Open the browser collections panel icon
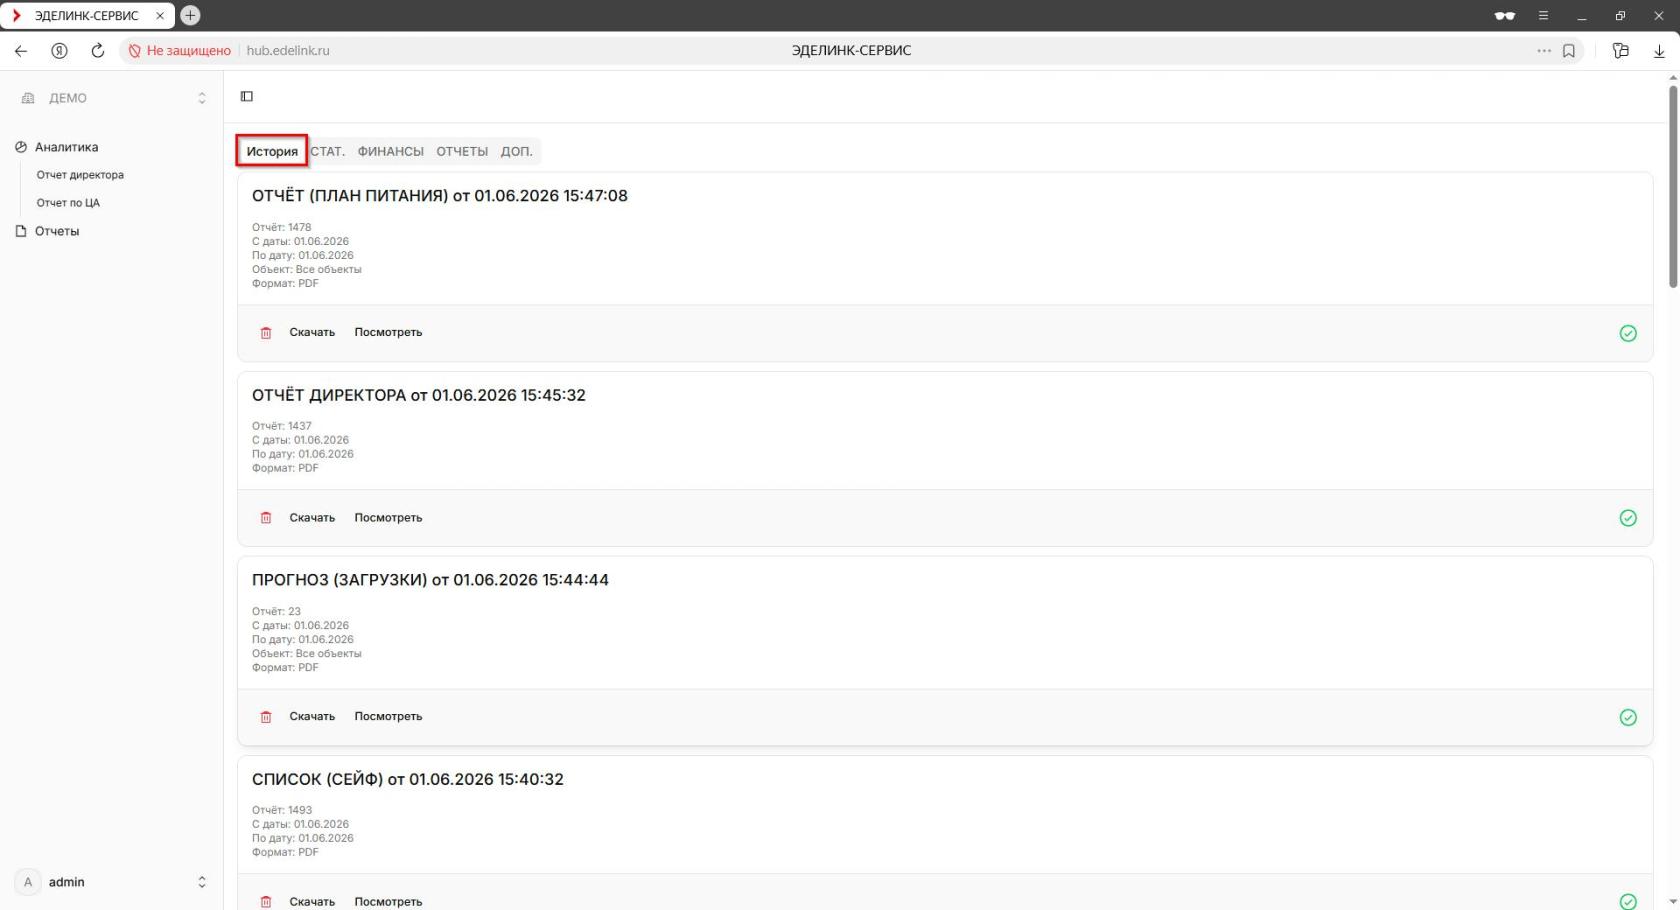This screenshot has width=1680, height=910. coord(1621,50)
